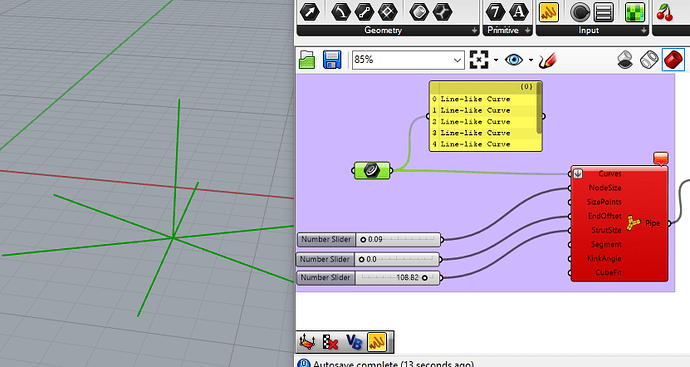Image resolution: width=690 pixels, height=367 pixels.
Task: Click the Zoom Extents icon
Action: point(479,59)
